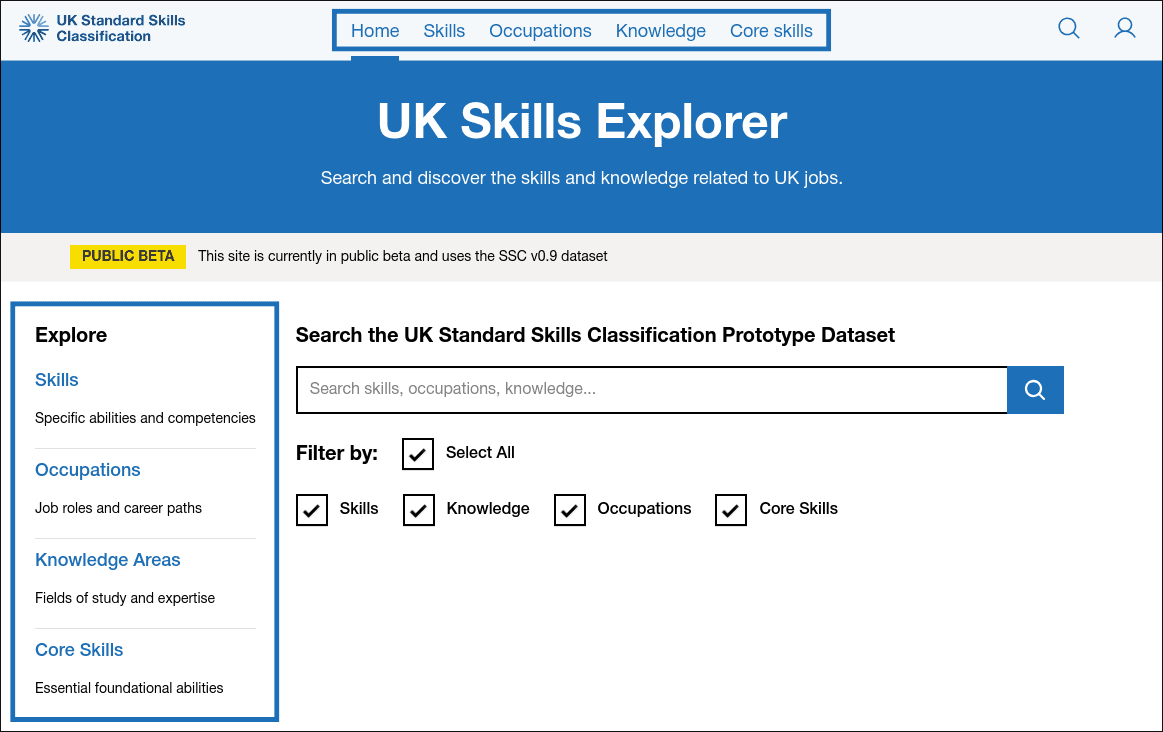
Task: Click the SSC v0.9 dataset beta notice text
Action: tap(403, 256)
